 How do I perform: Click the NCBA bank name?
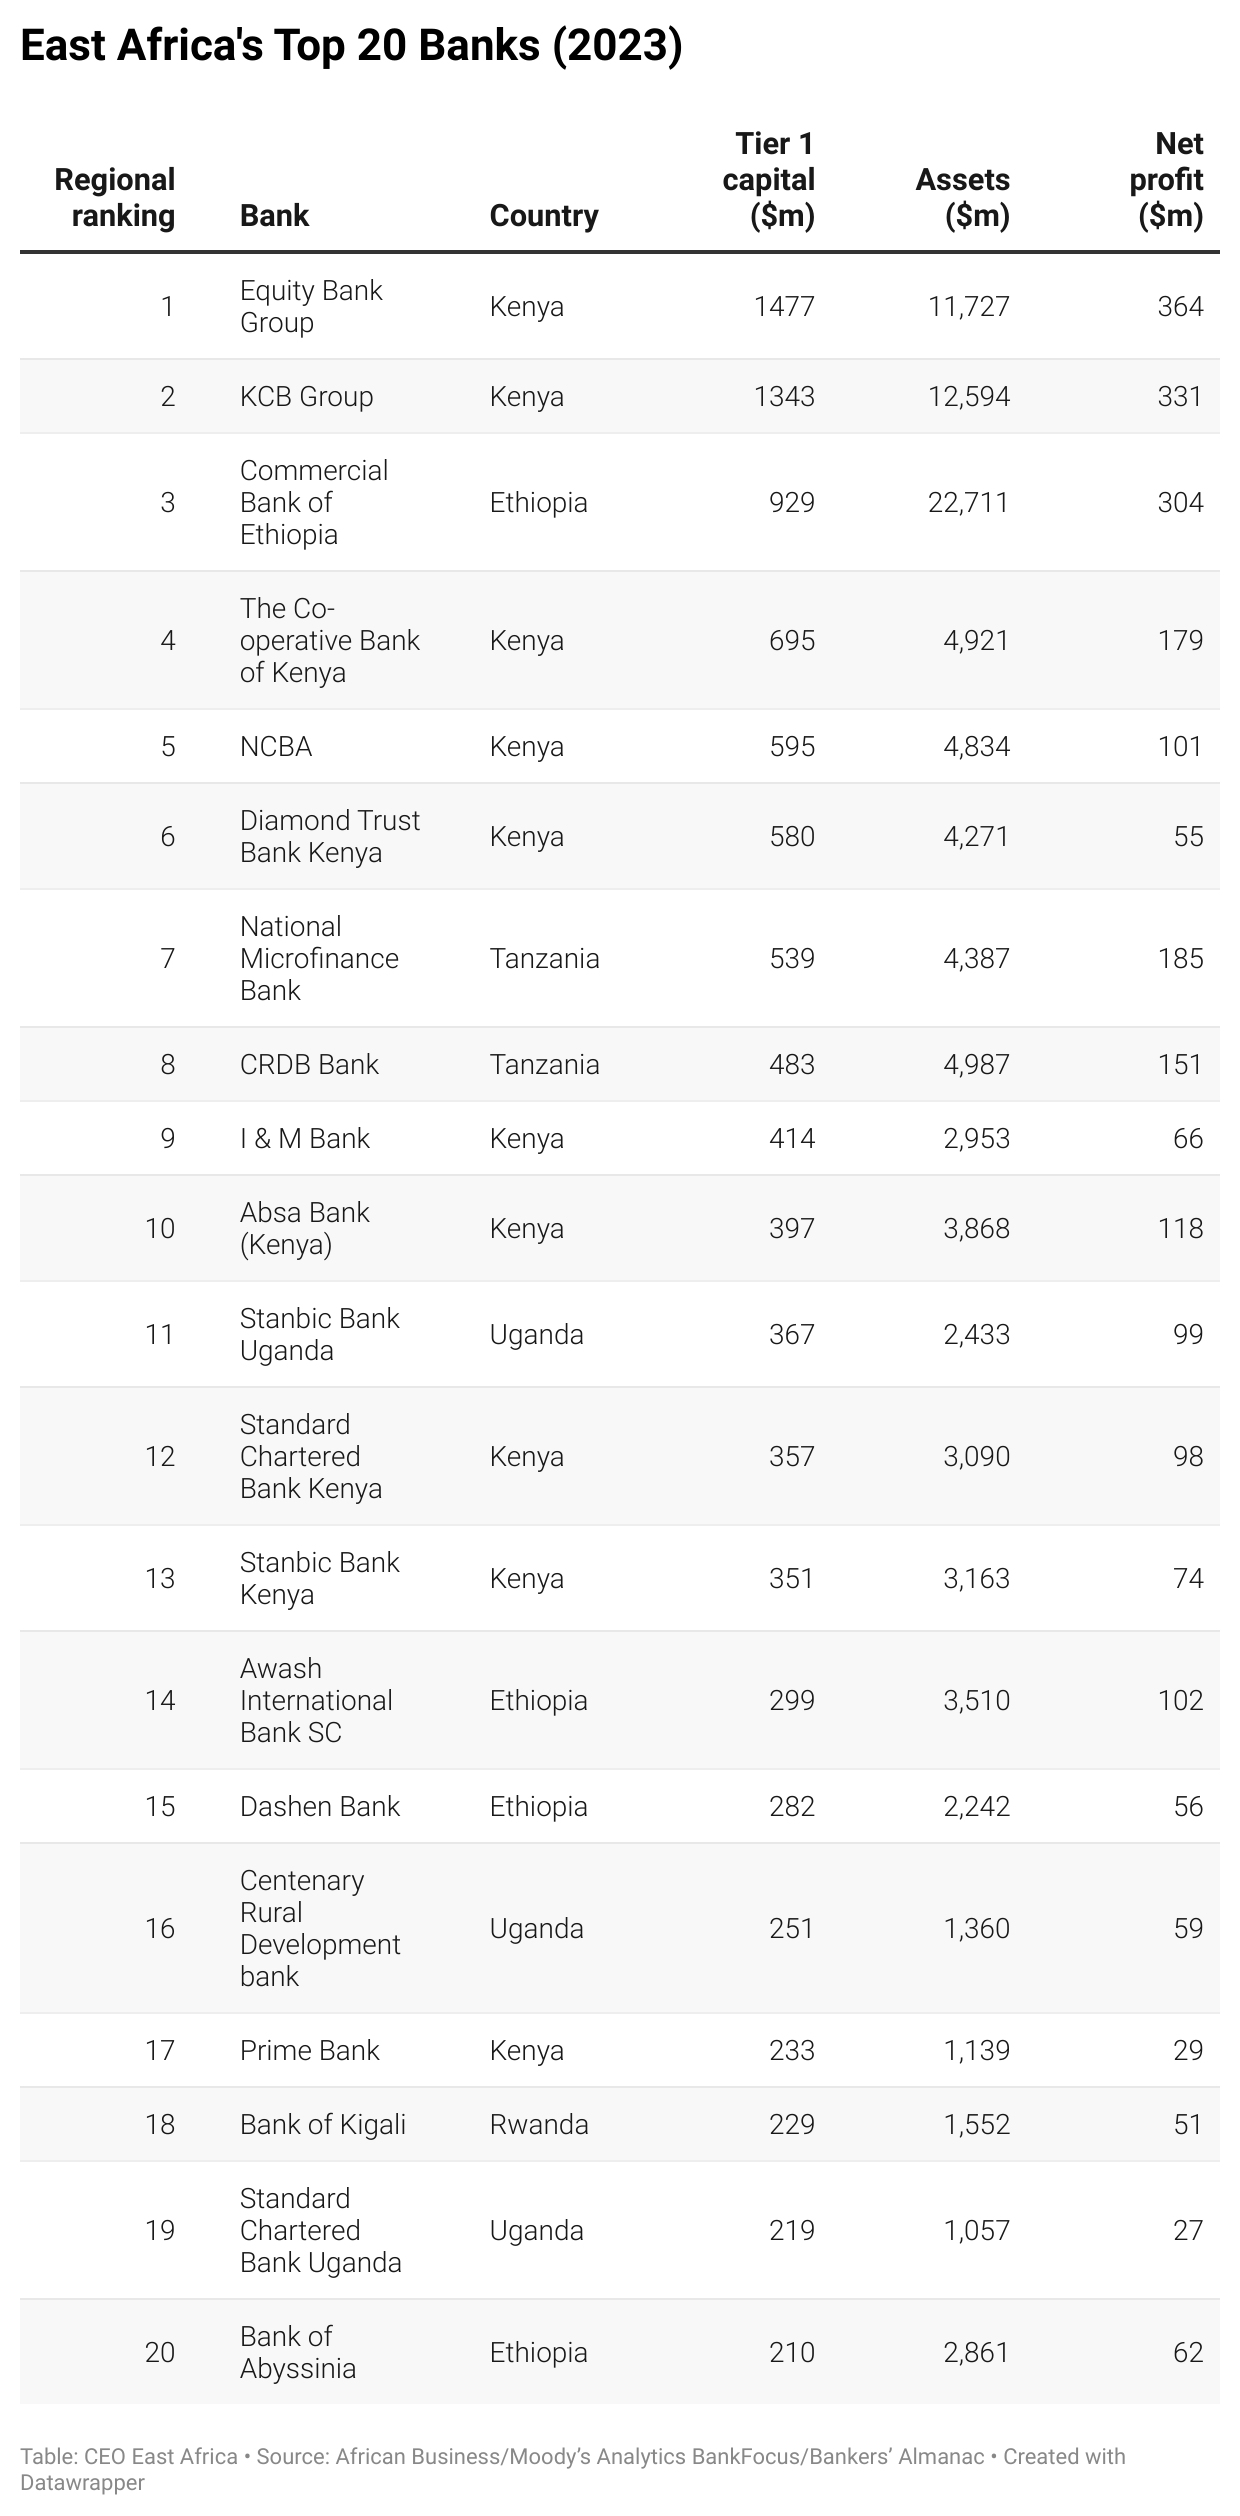click(x=276, y=746)
